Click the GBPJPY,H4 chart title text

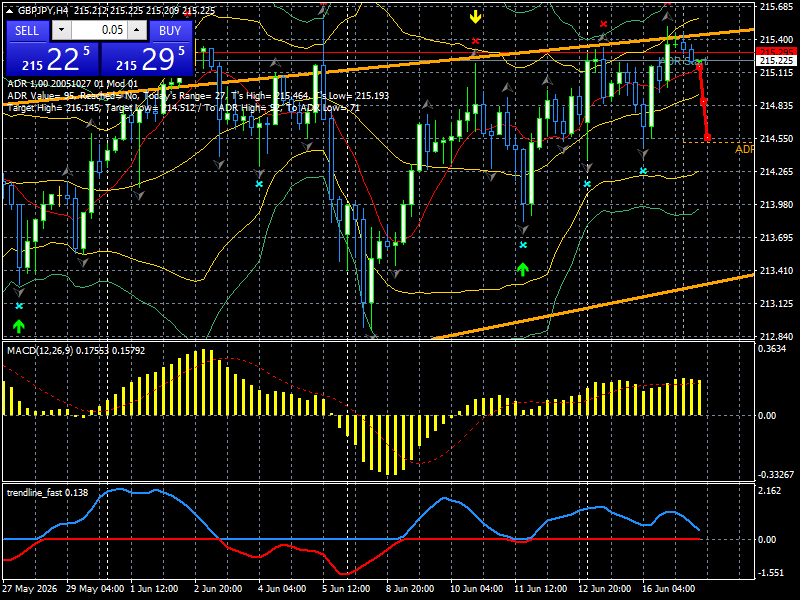(42, 11)
